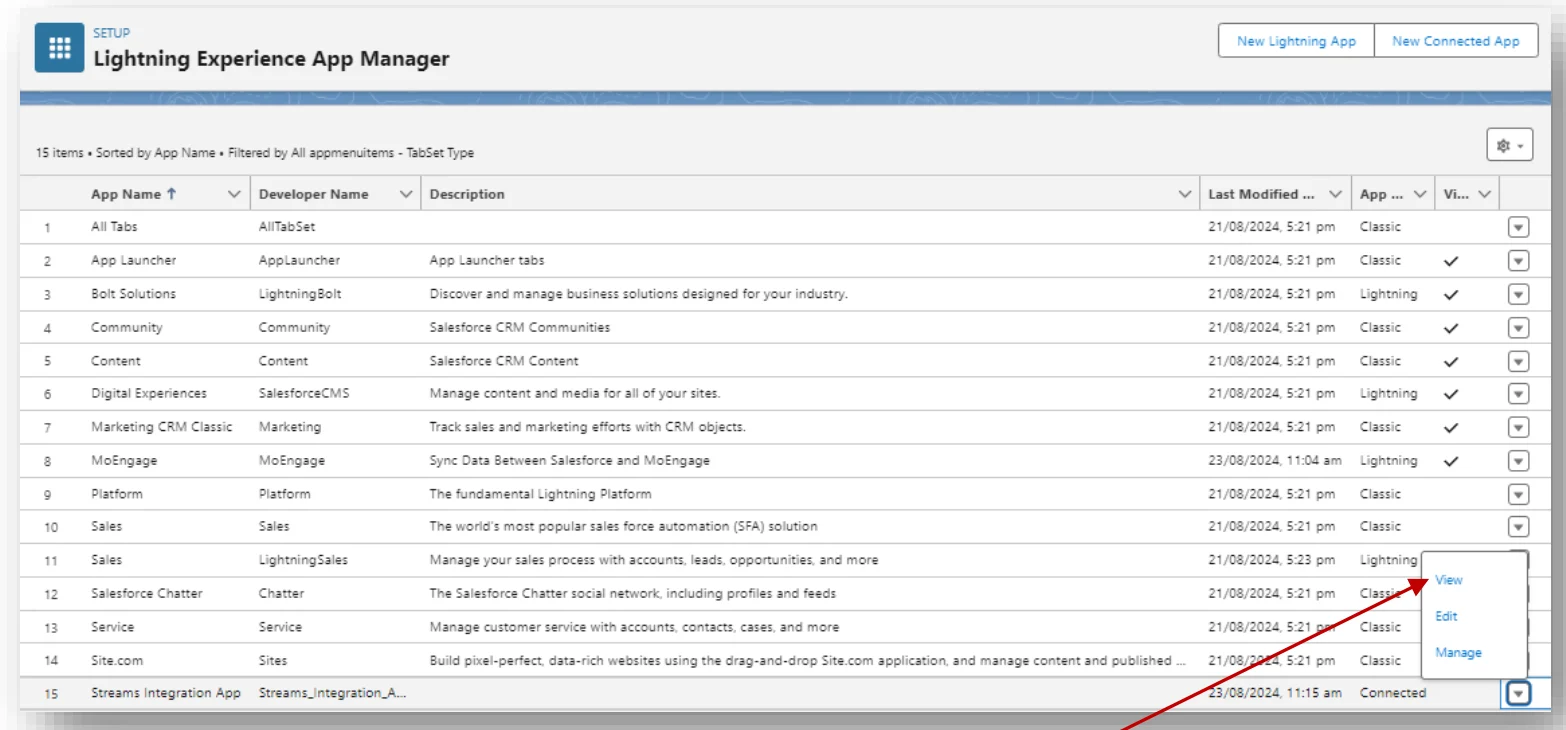Screen dimensions: 1566x730
Task: Select '21/08/2024, 5:23 pm' date cell
Action: pos(1271,560)
